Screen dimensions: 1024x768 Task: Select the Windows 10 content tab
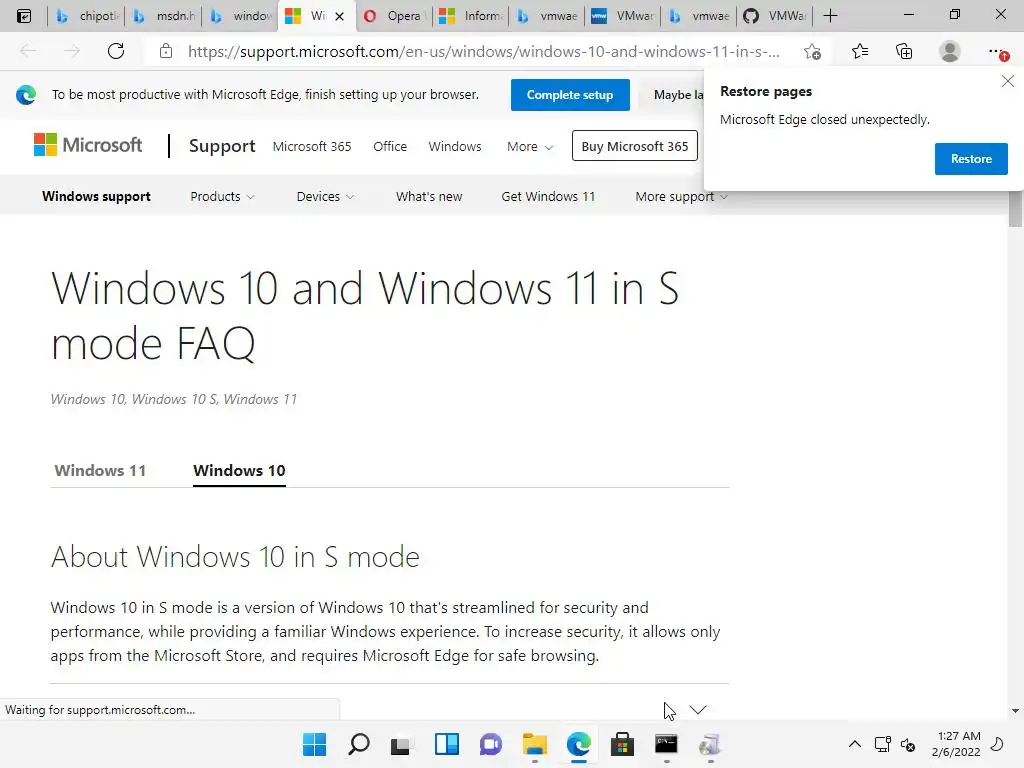[239, 471]
